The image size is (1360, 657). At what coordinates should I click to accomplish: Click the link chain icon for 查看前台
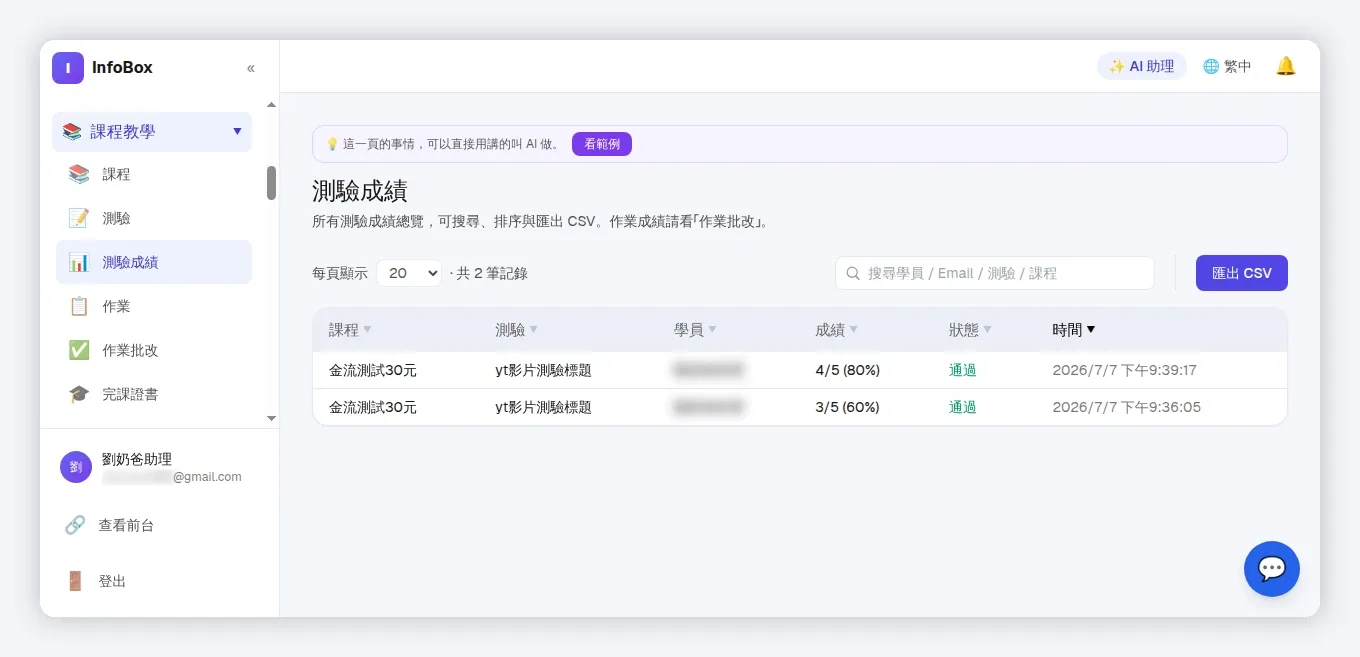tap(75, 525)
